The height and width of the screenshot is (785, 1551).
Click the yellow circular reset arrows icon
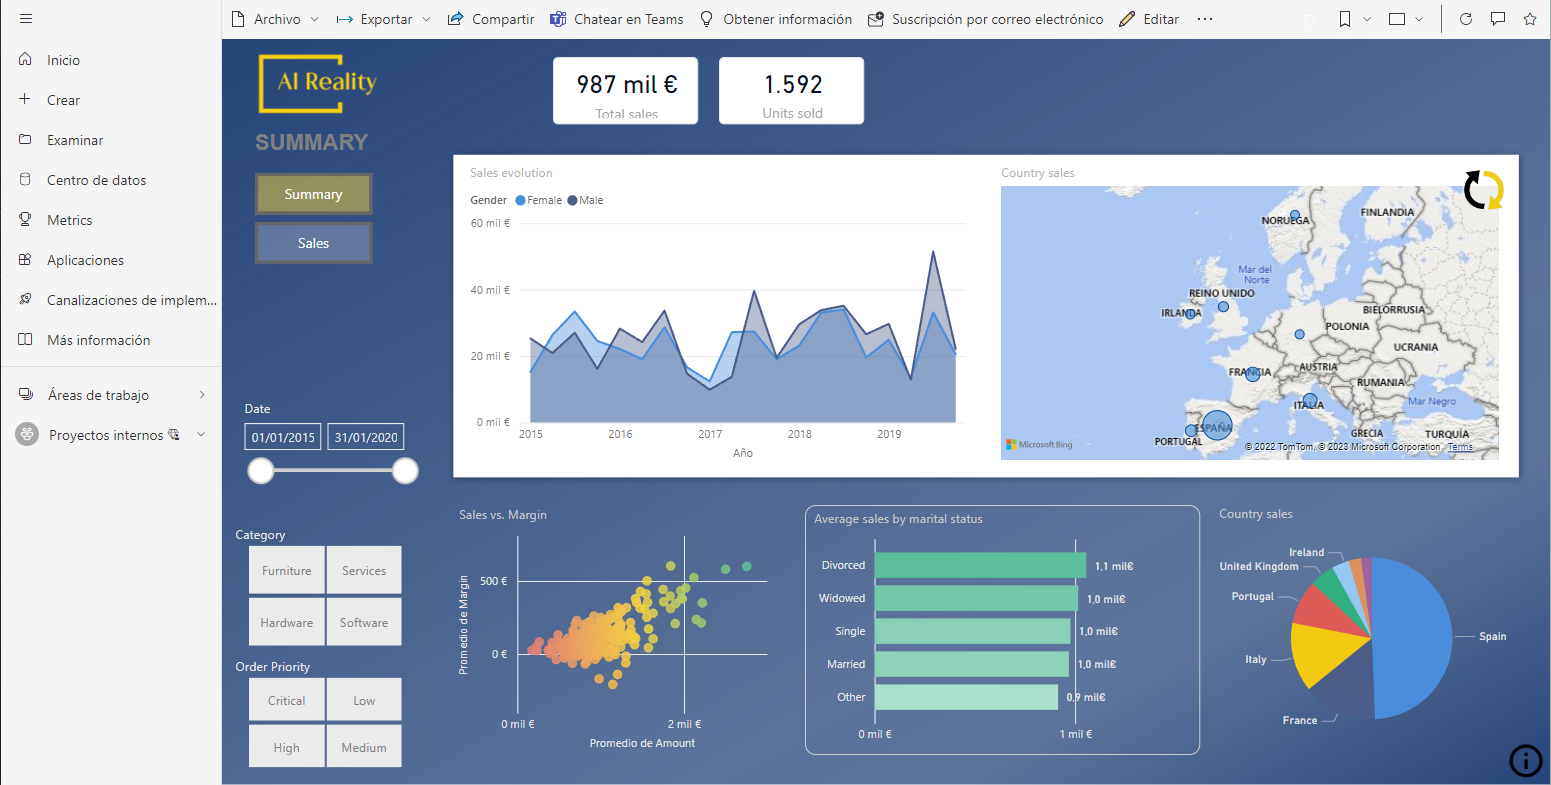tap(1484, 190)
